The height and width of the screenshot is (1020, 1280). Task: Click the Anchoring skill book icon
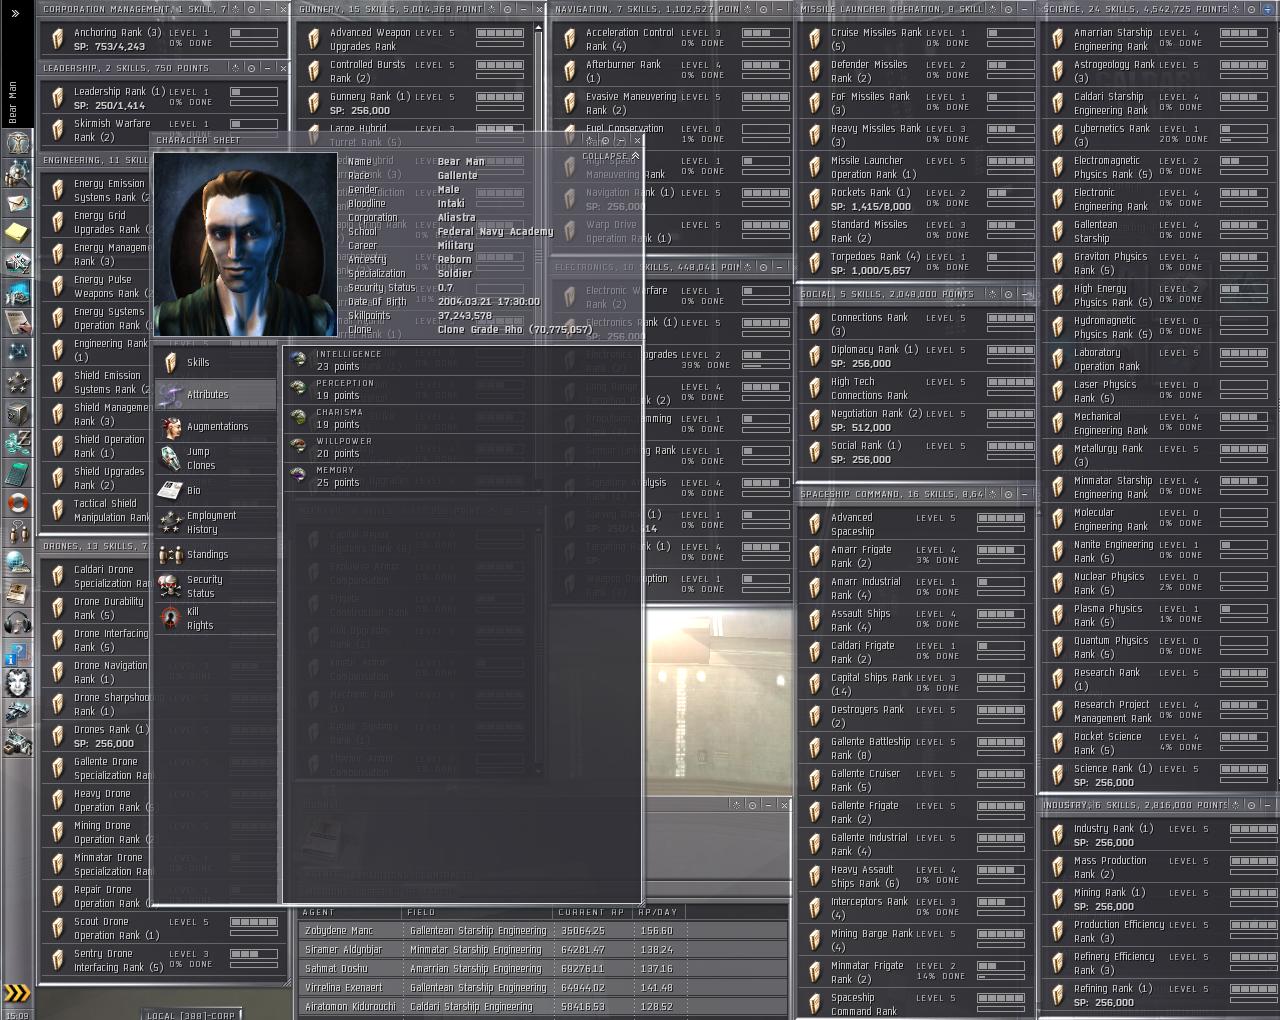point(57,39)
